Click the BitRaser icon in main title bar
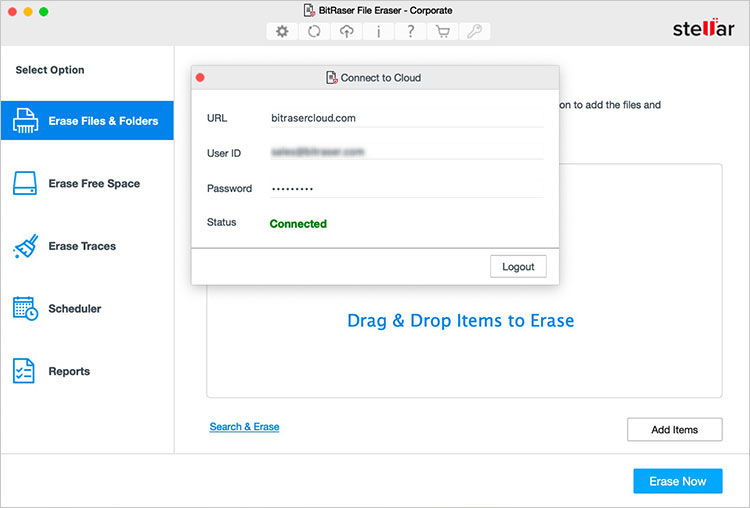 tap(309, 11)
